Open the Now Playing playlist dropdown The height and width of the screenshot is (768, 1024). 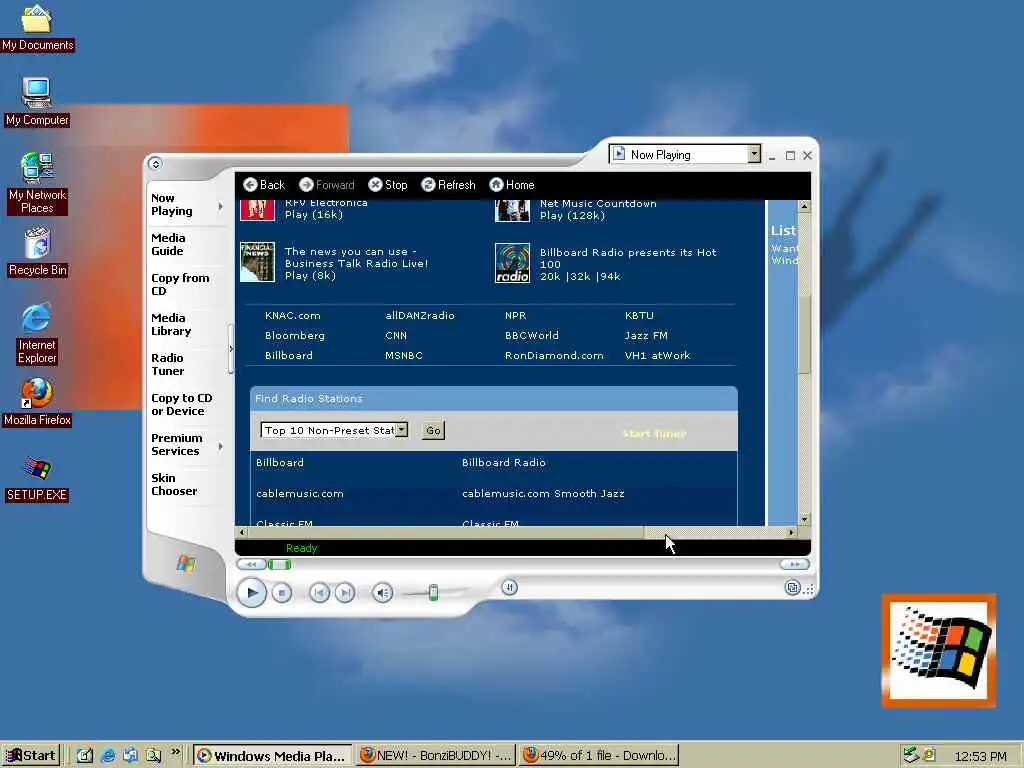coord(754,154)
